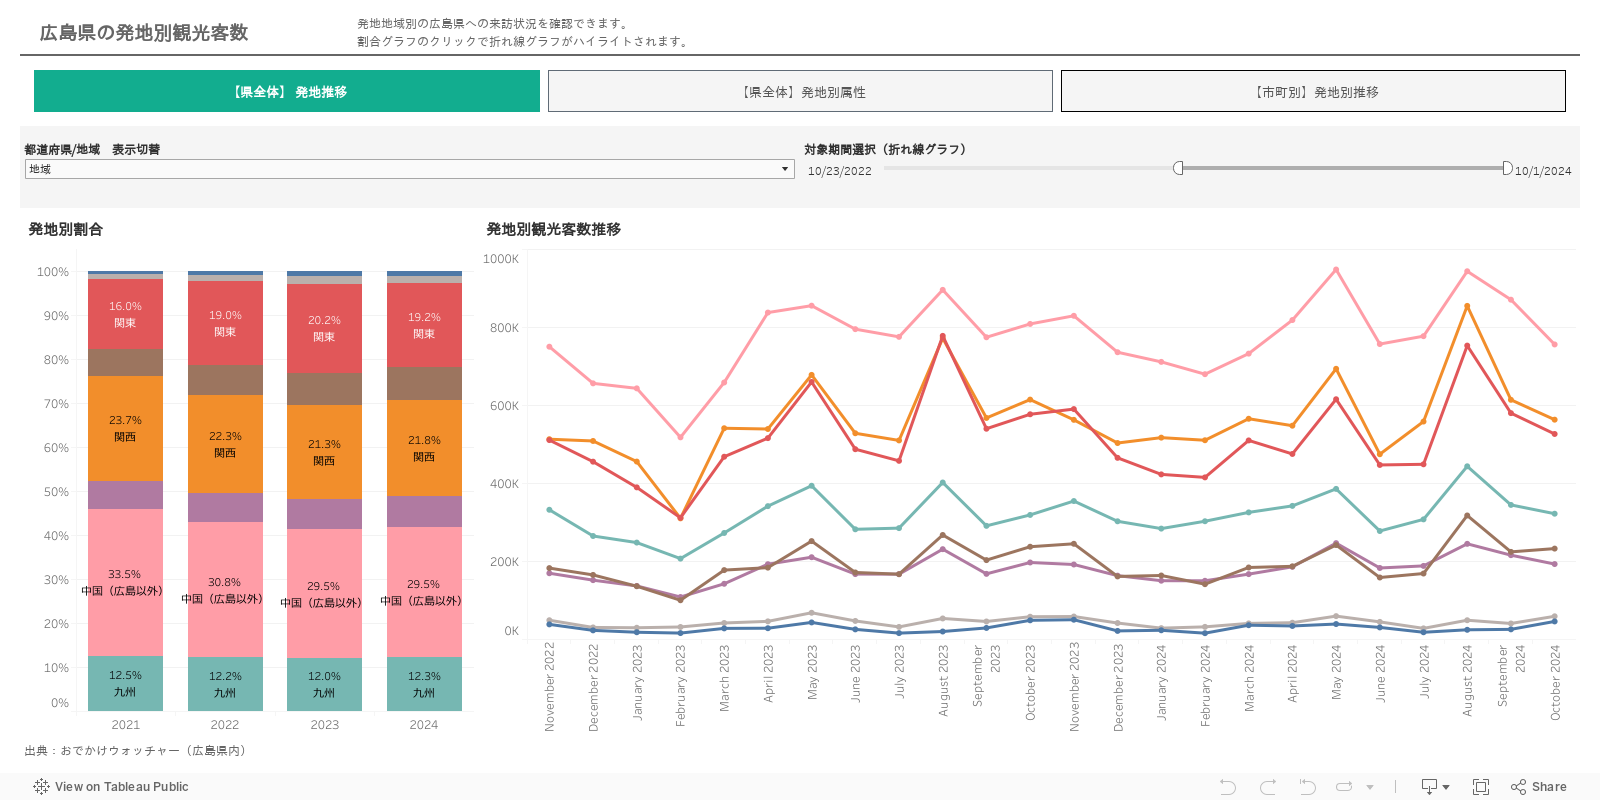Viewport: 1600px width, 800px height.
Task: Click the teal line point at May 2023
Action: [x=811, y=486]
